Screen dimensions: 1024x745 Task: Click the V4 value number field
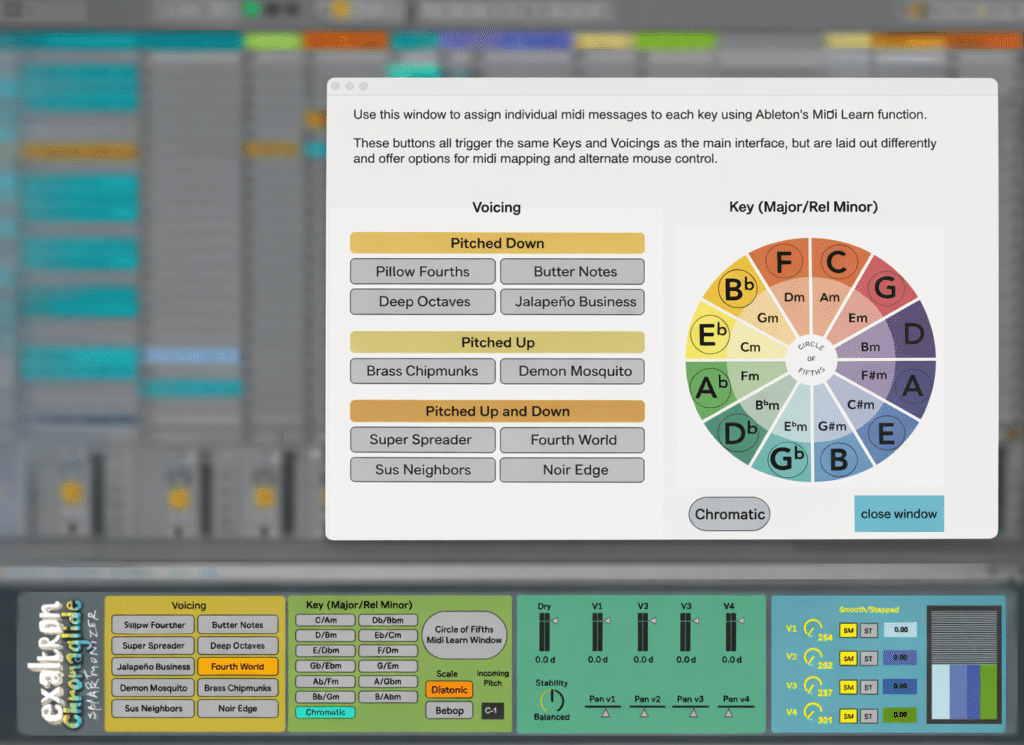(900, 715)
